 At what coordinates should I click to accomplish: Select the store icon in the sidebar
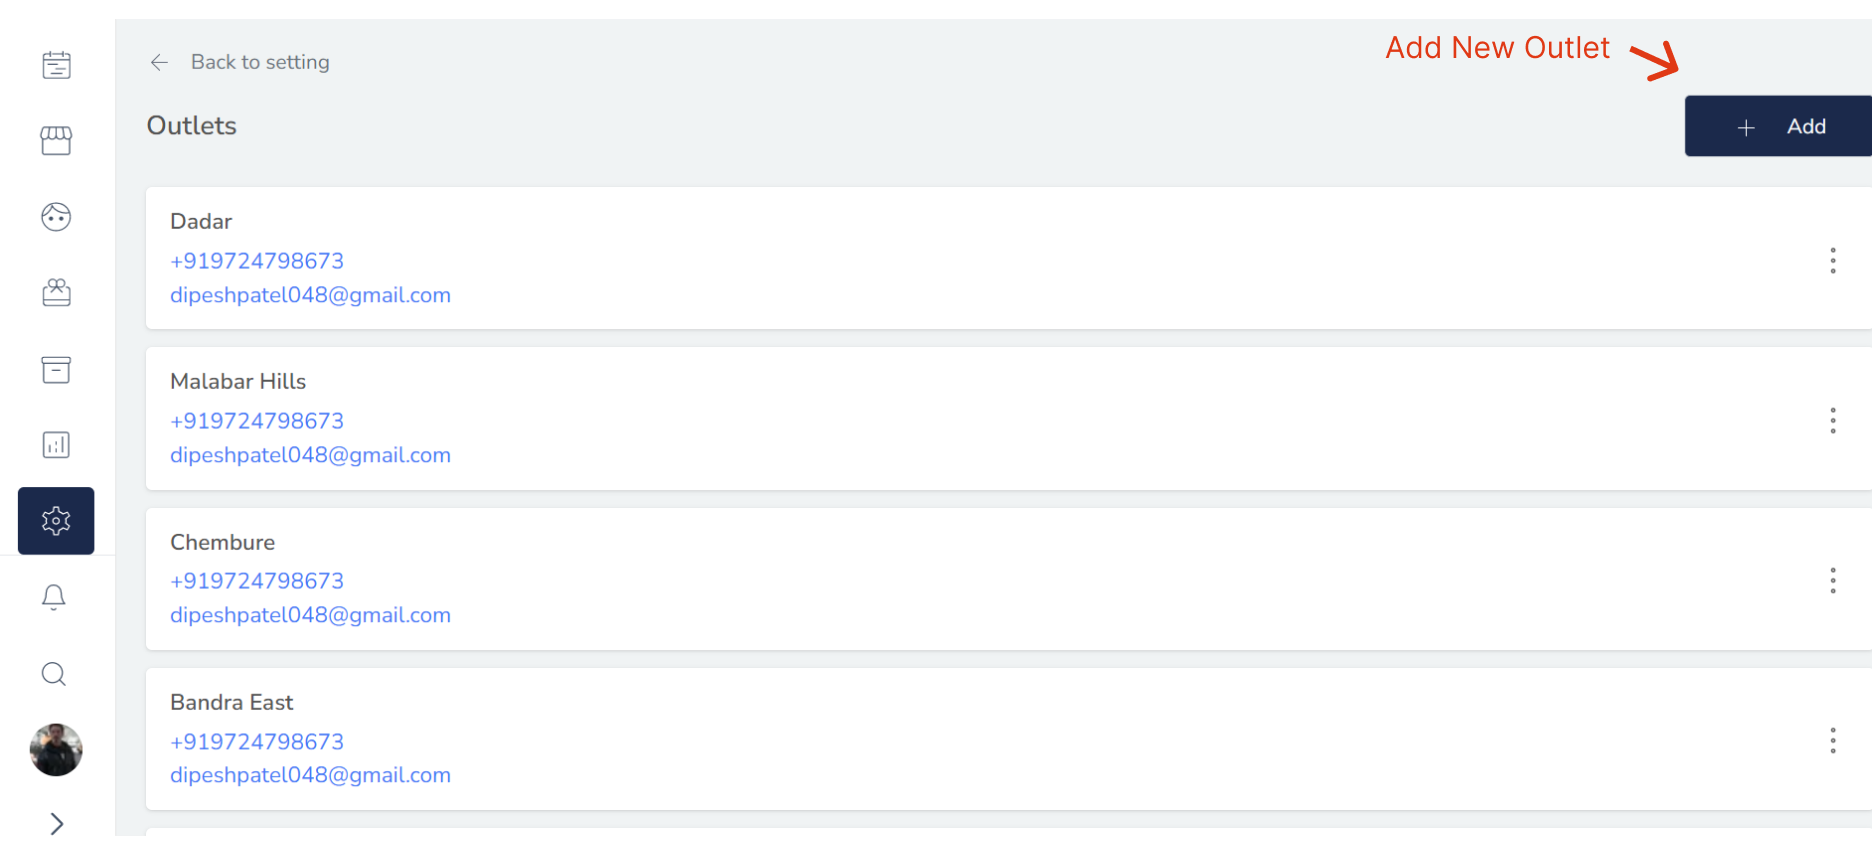[56, 140]
